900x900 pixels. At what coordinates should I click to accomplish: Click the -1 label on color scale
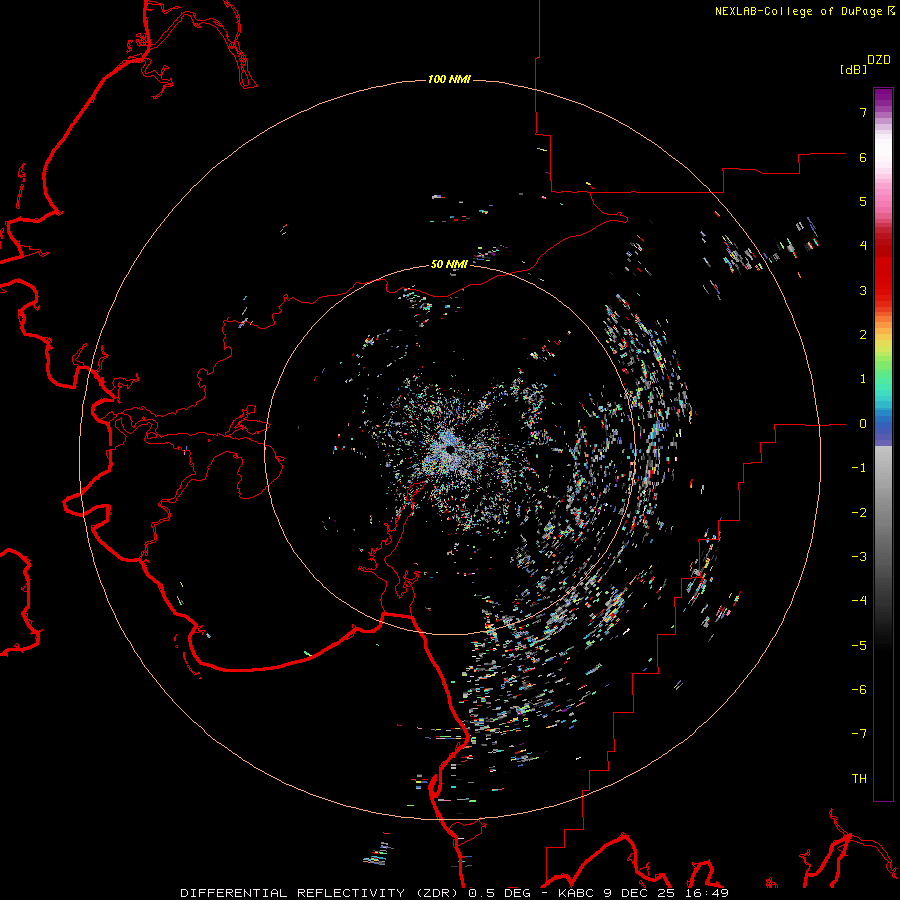[859, 468]
